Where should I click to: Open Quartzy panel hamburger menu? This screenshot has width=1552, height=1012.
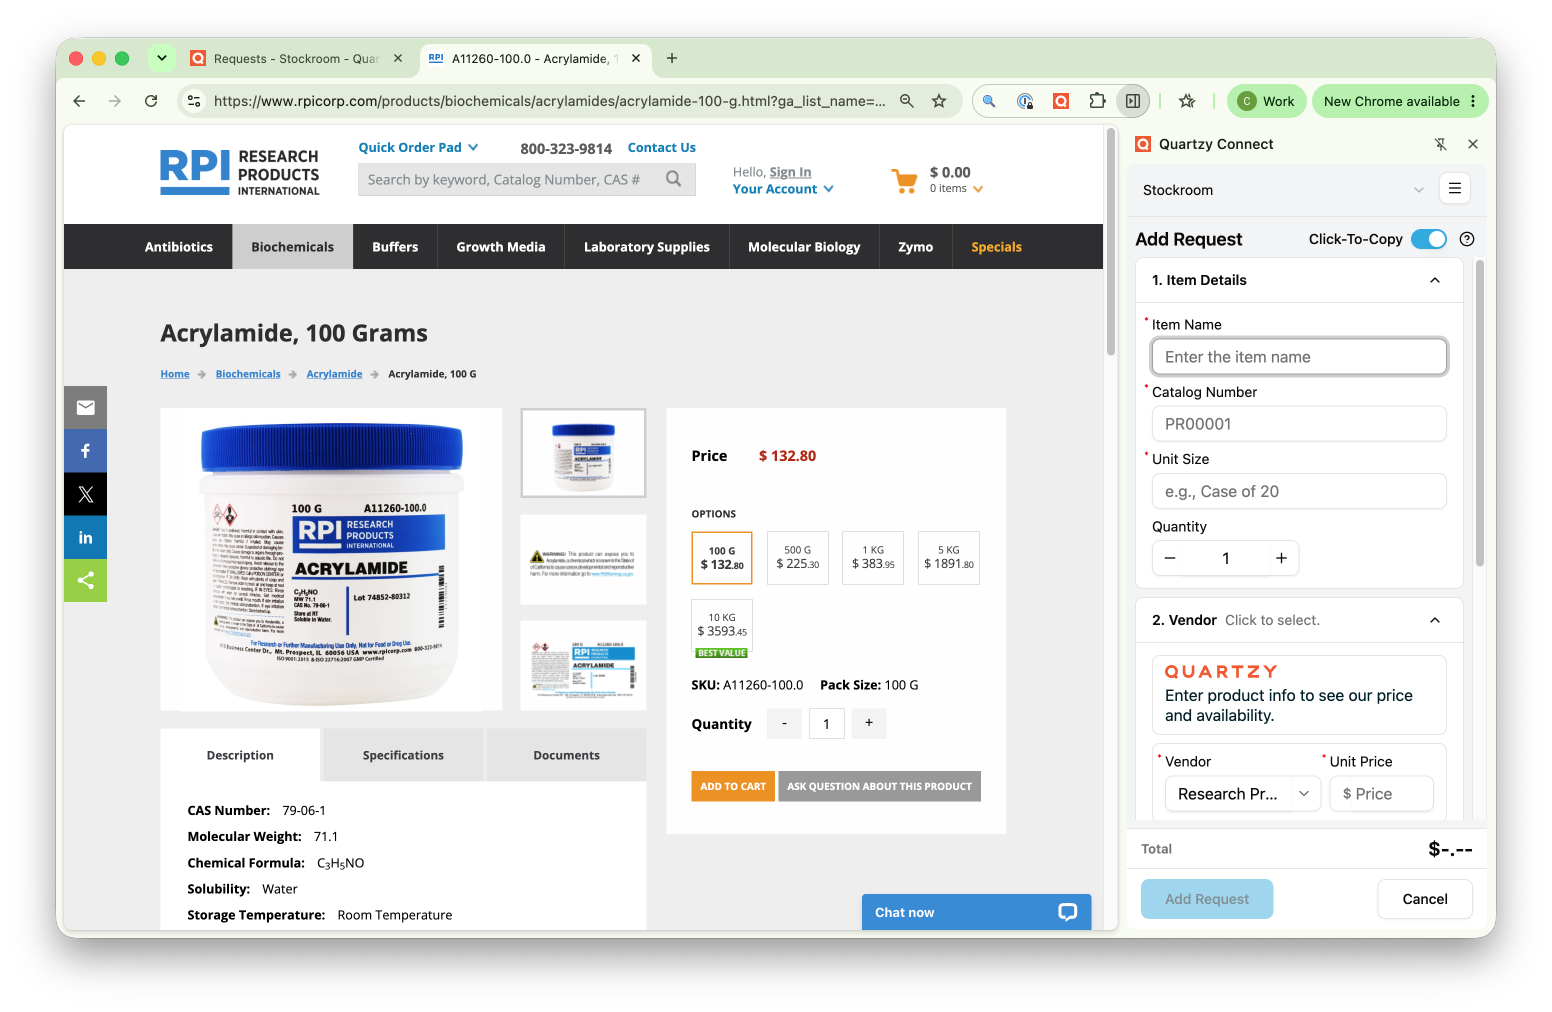point(1455,188)
